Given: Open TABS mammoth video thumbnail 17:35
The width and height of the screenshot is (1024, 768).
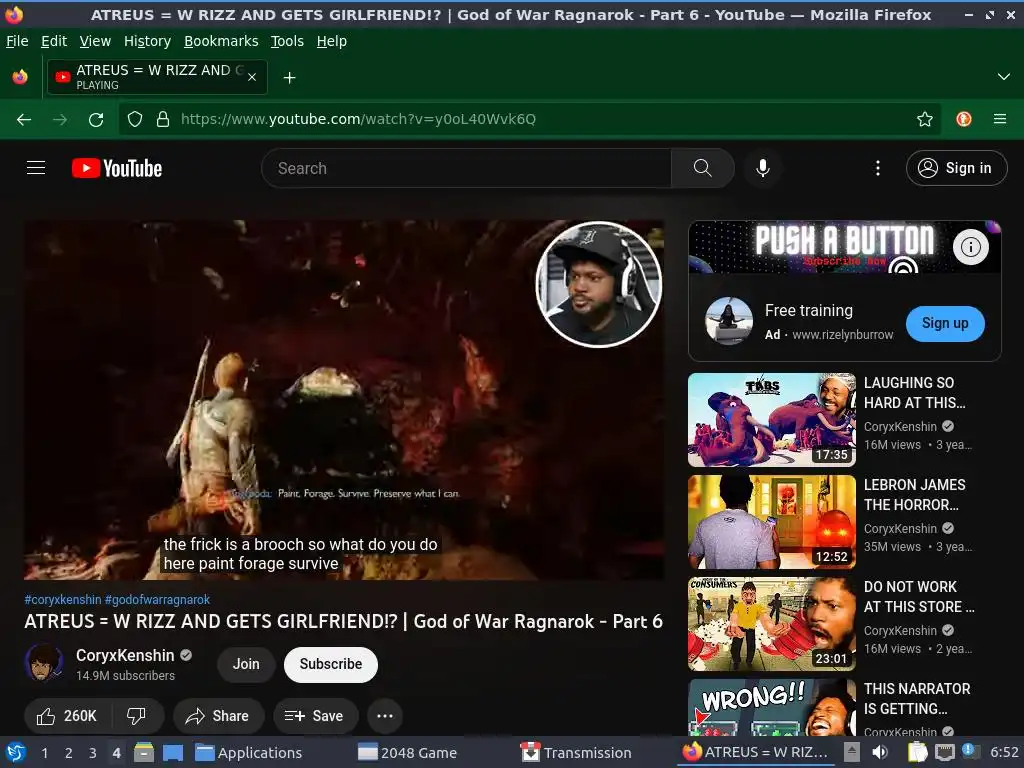Looking at the screenshot, I should point(771,419).
